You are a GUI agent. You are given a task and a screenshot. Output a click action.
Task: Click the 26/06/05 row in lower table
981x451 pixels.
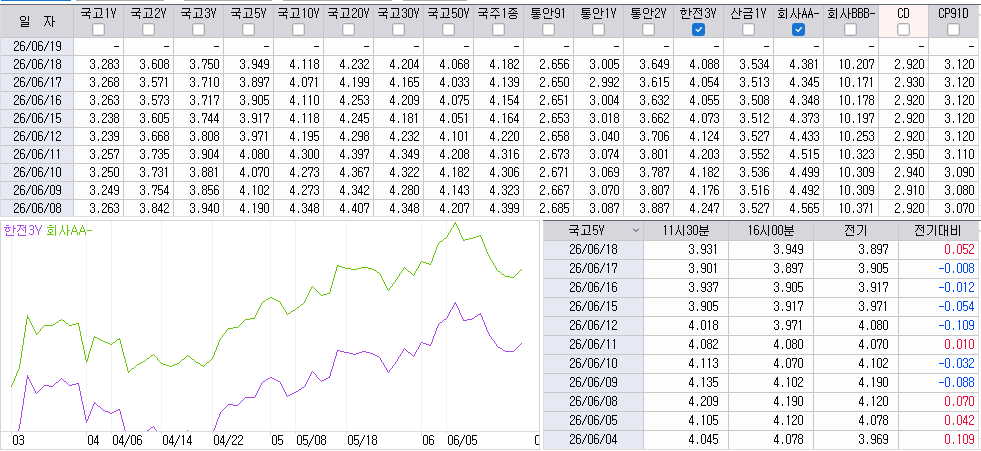click(761, 420)
